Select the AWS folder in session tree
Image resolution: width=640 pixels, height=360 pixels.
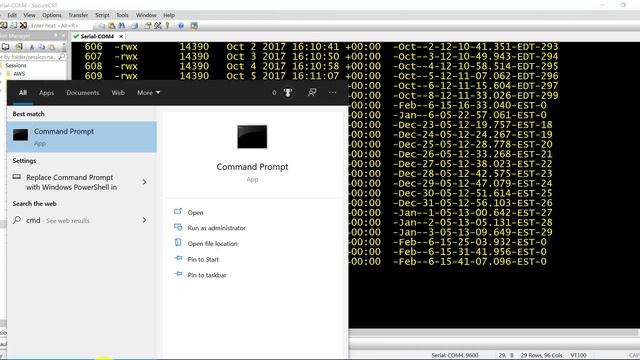click(19, 74)
